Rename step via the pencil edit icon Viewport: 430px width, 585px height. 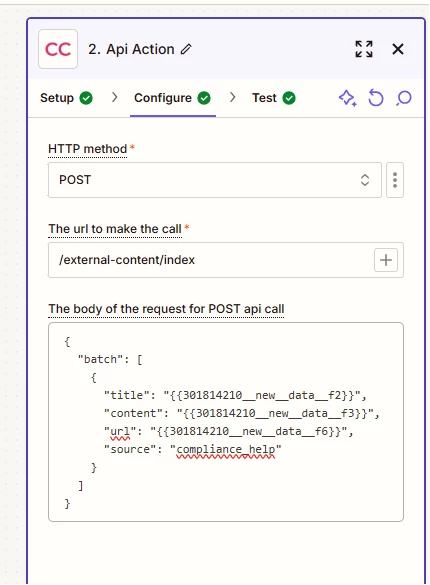[186, 49]
